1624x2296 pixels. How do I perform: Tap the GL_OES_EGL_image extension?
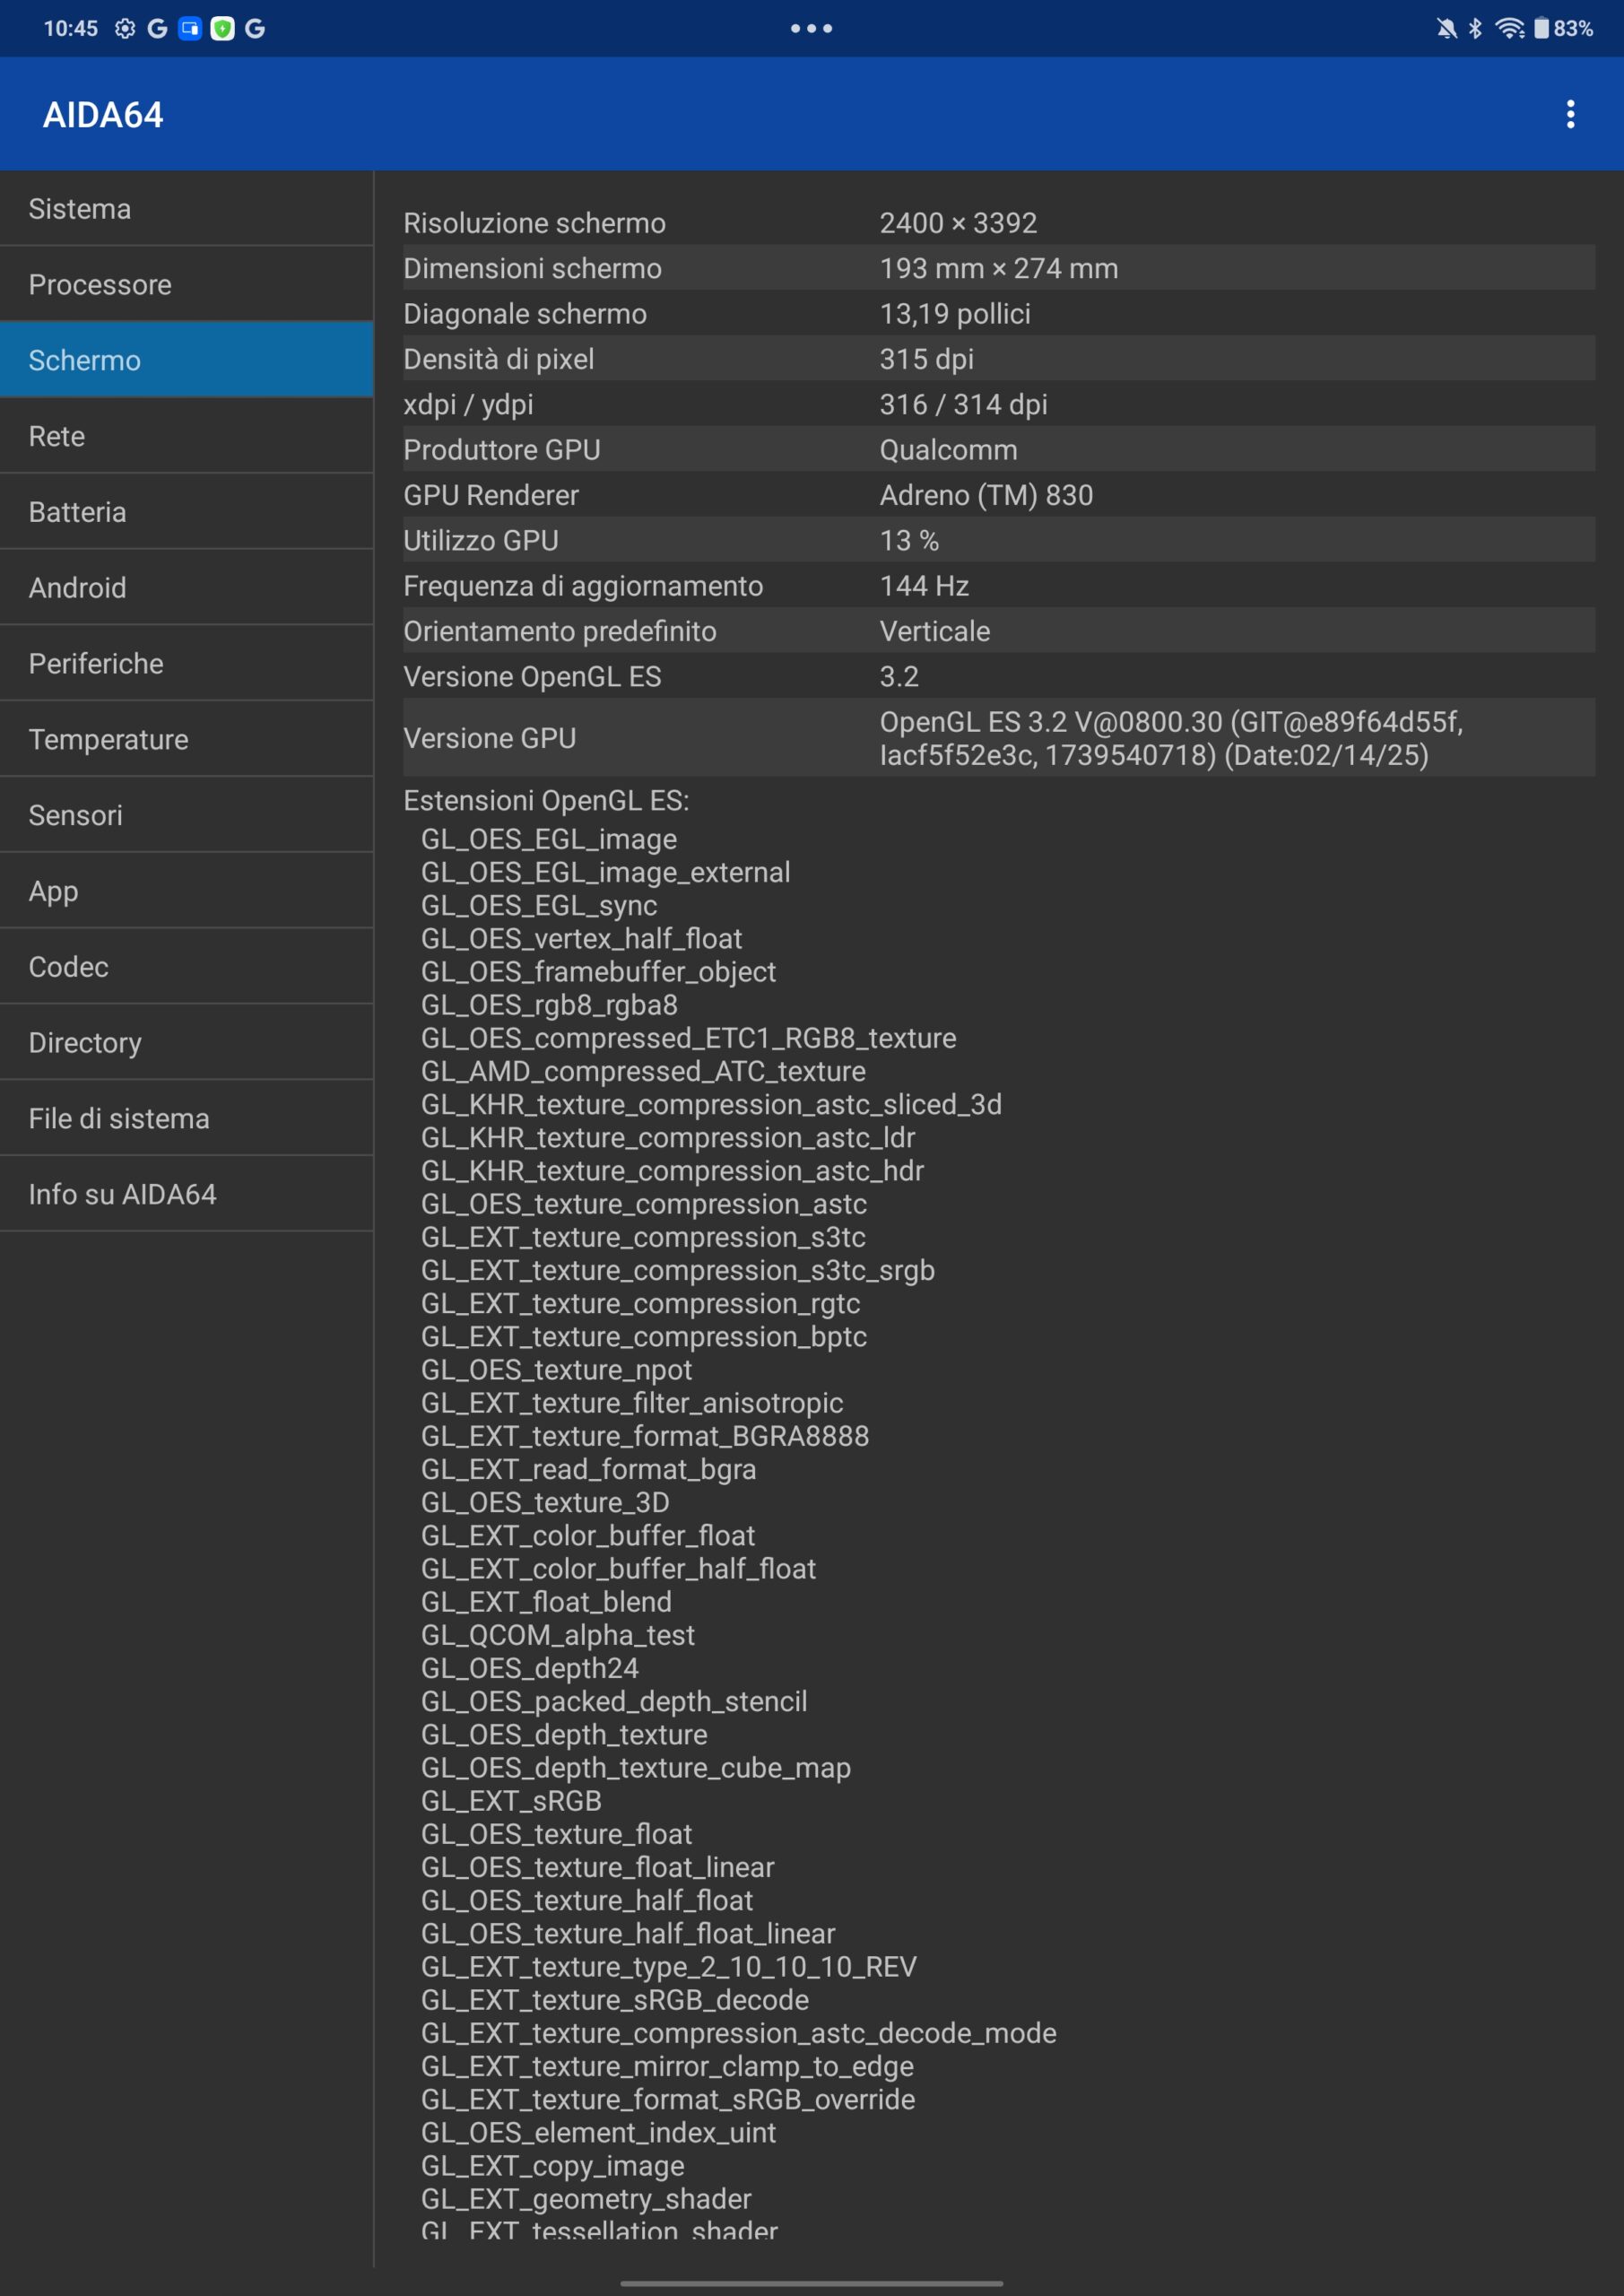click(549, 839)
